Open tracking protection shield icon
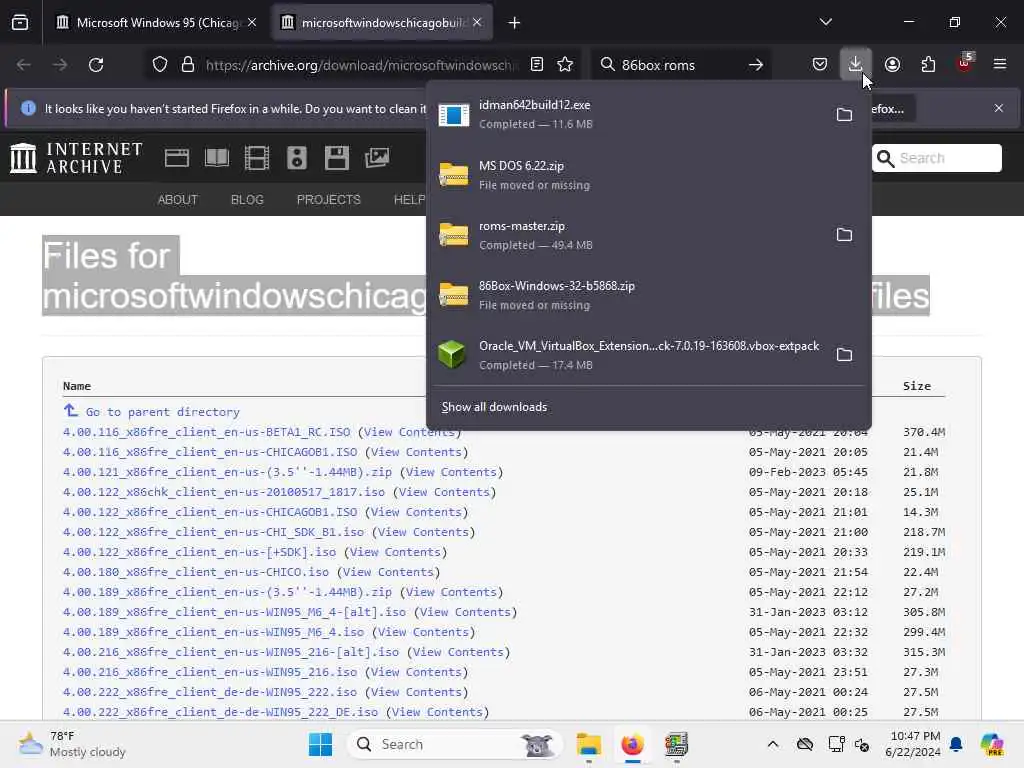Image resolution: width=1024 pixels, height=768 pixels. click(160, 65)
